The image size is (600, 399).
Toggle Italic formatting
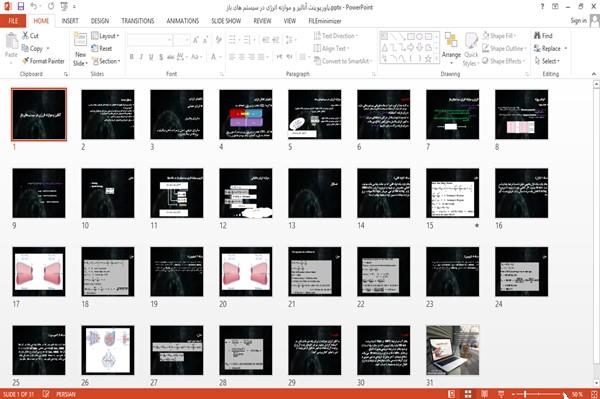coord(141,57)
